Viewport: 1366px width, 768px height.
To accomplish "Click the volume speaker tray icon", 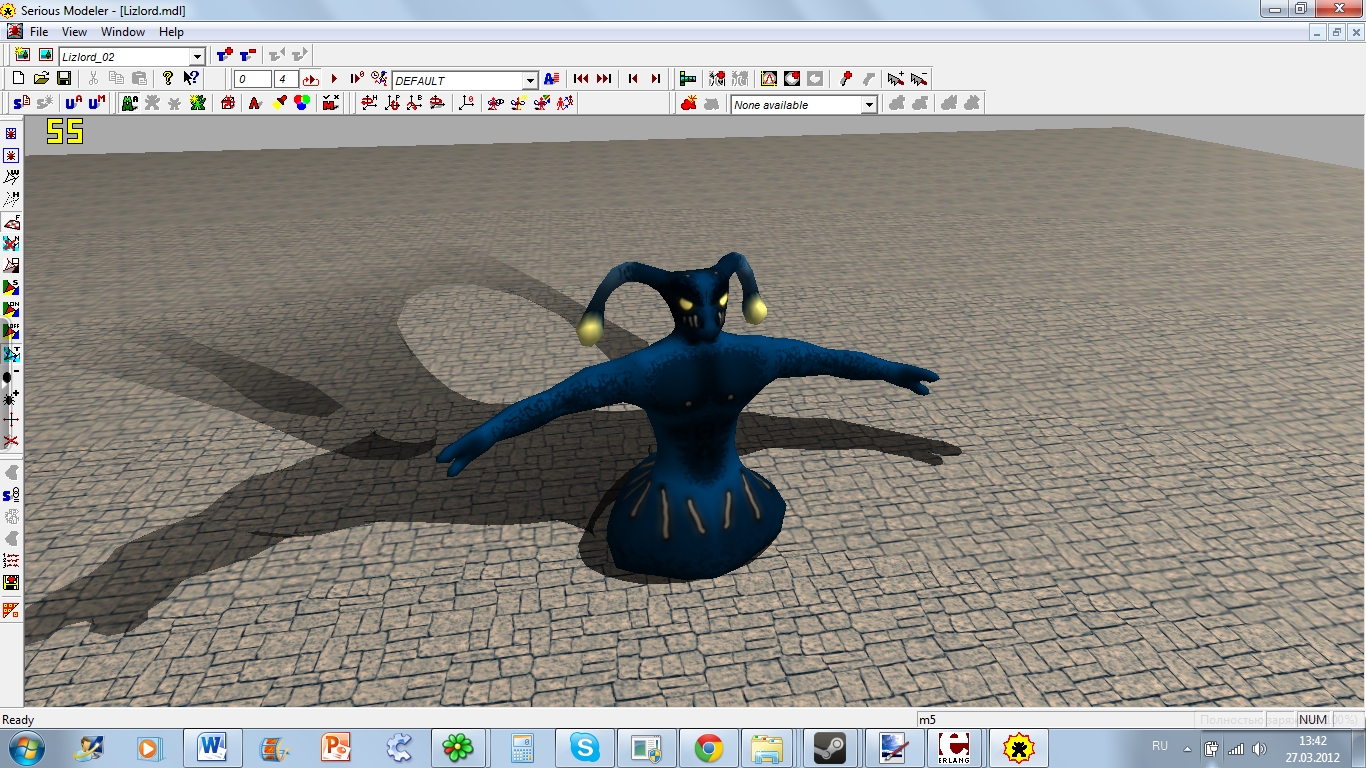I will coord(1258,748).
